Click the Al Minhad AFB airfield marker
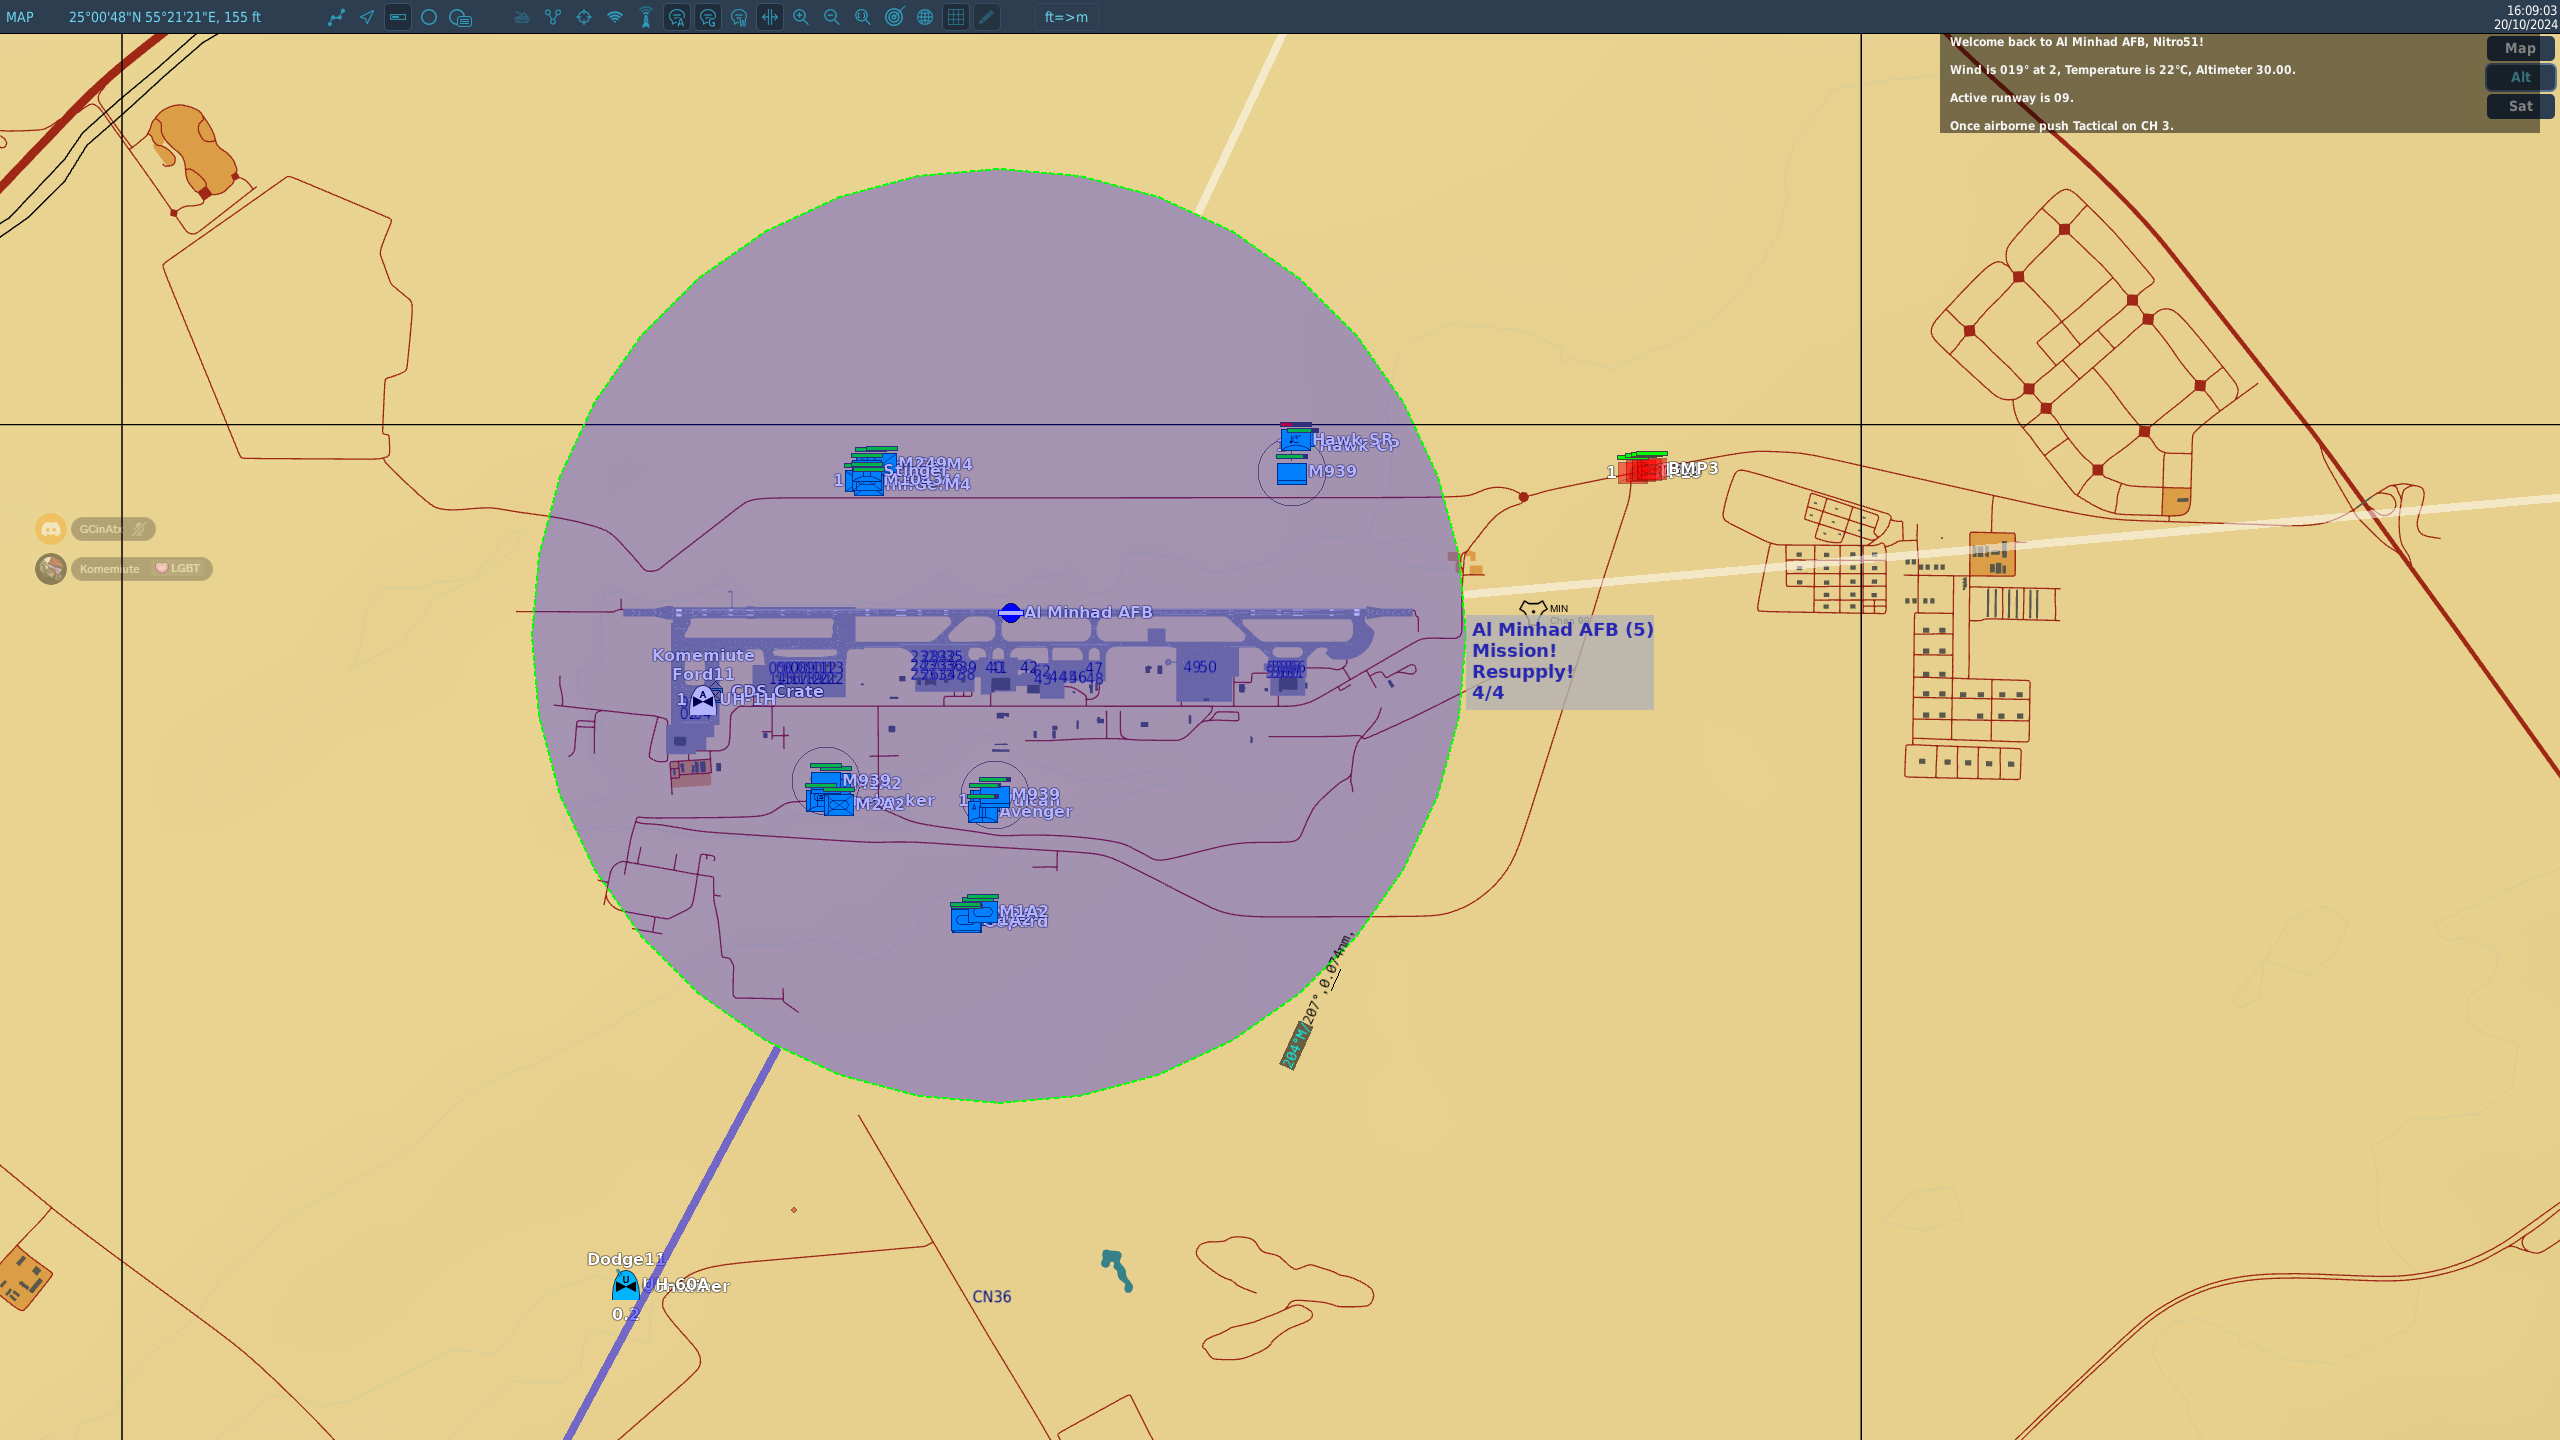 click(x=1010, y=612)
